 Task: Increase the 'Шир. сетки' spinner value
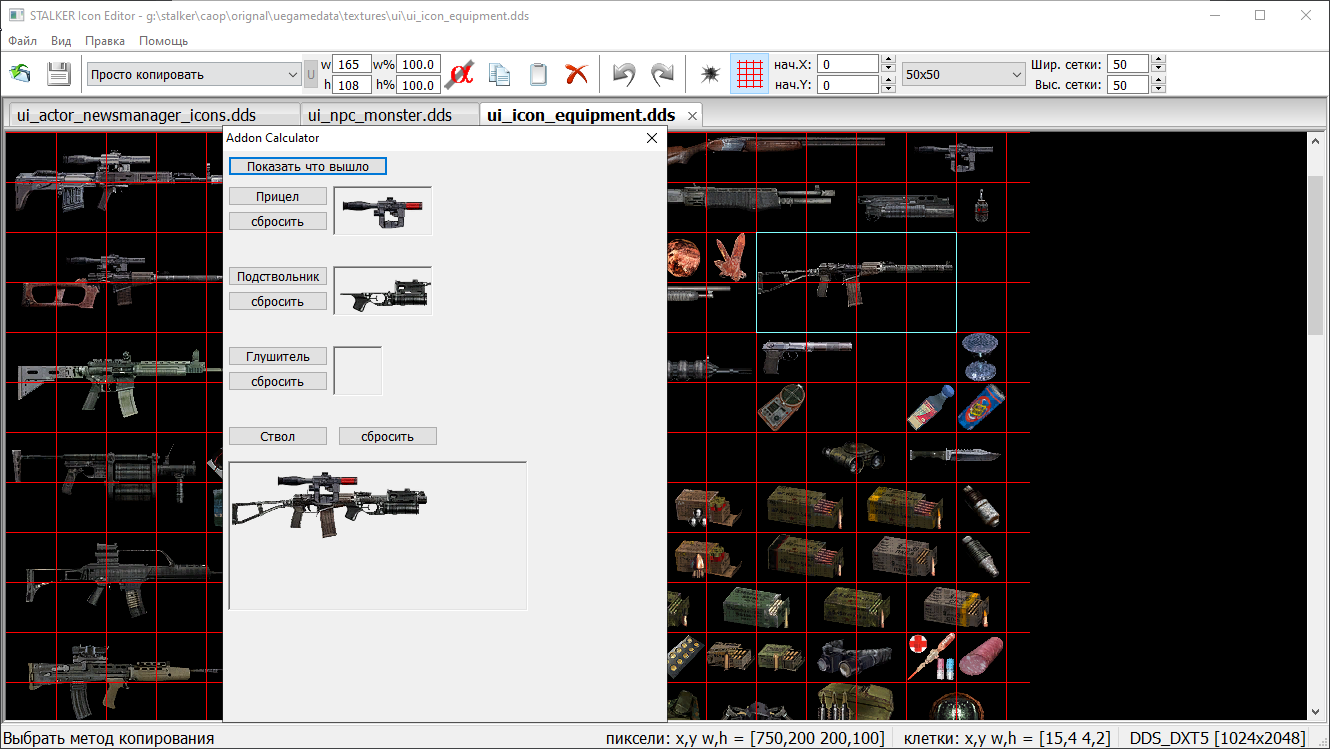pyautogui.click(x=1158, y=60)
